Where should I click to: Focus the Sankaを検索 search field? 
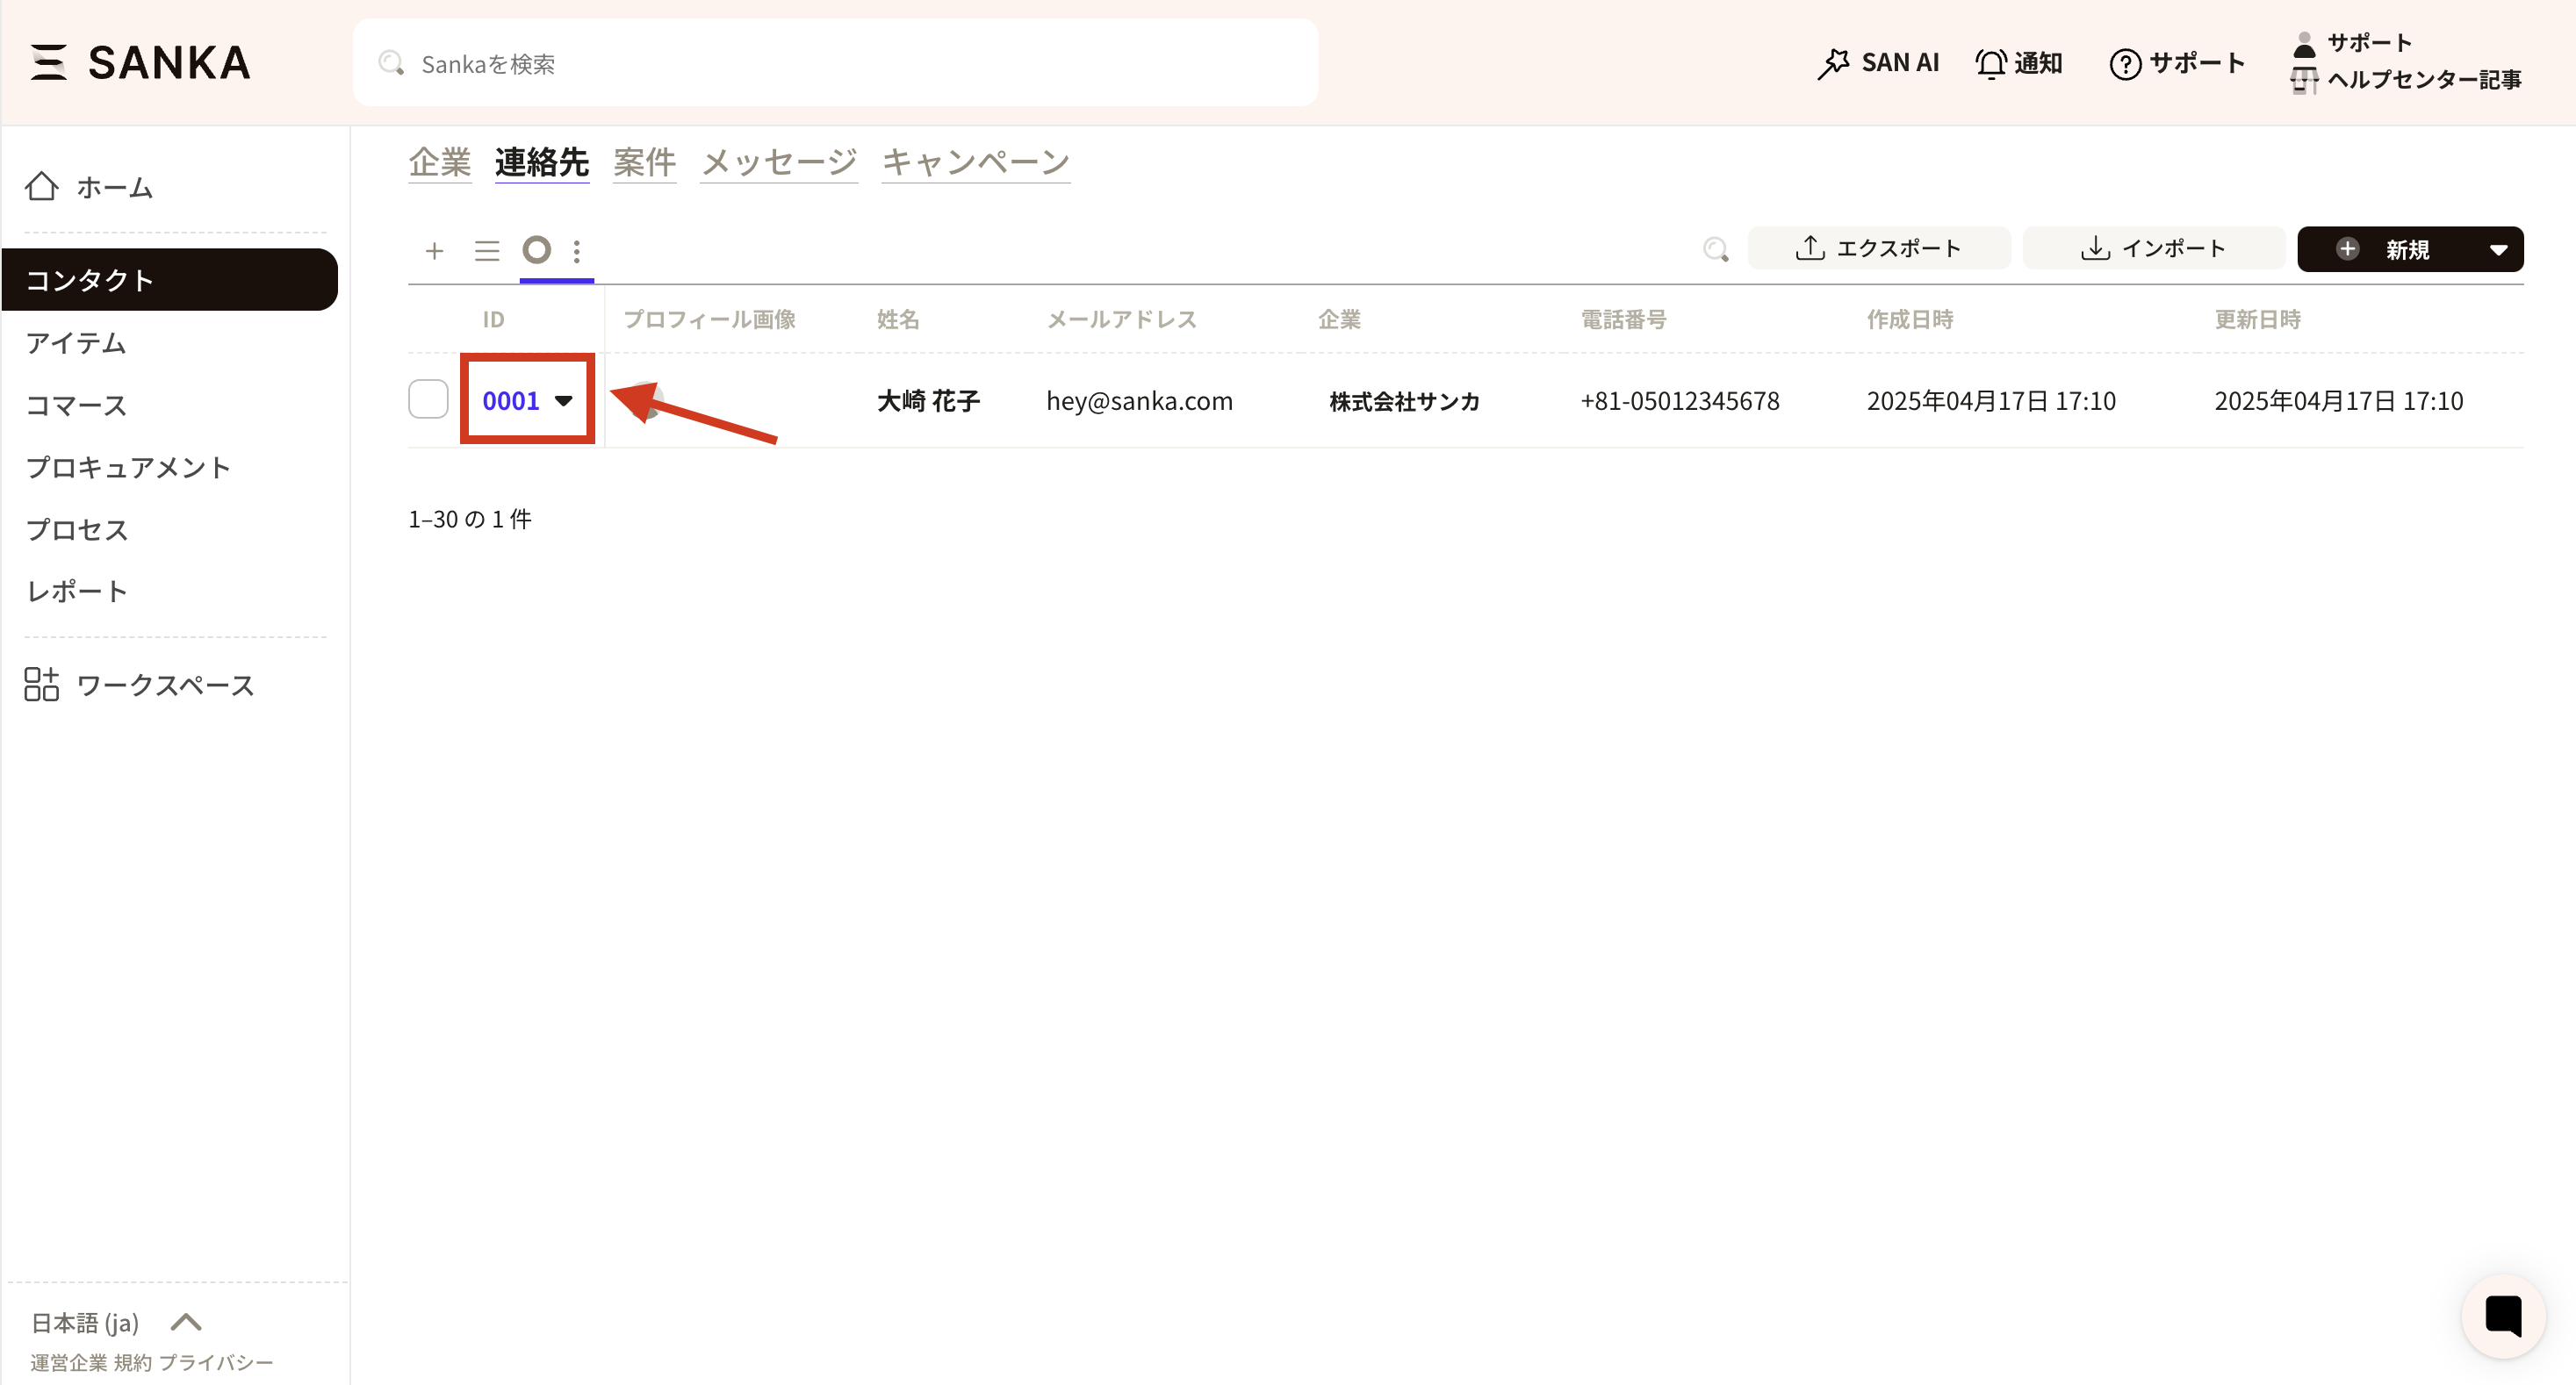point(834,64)
